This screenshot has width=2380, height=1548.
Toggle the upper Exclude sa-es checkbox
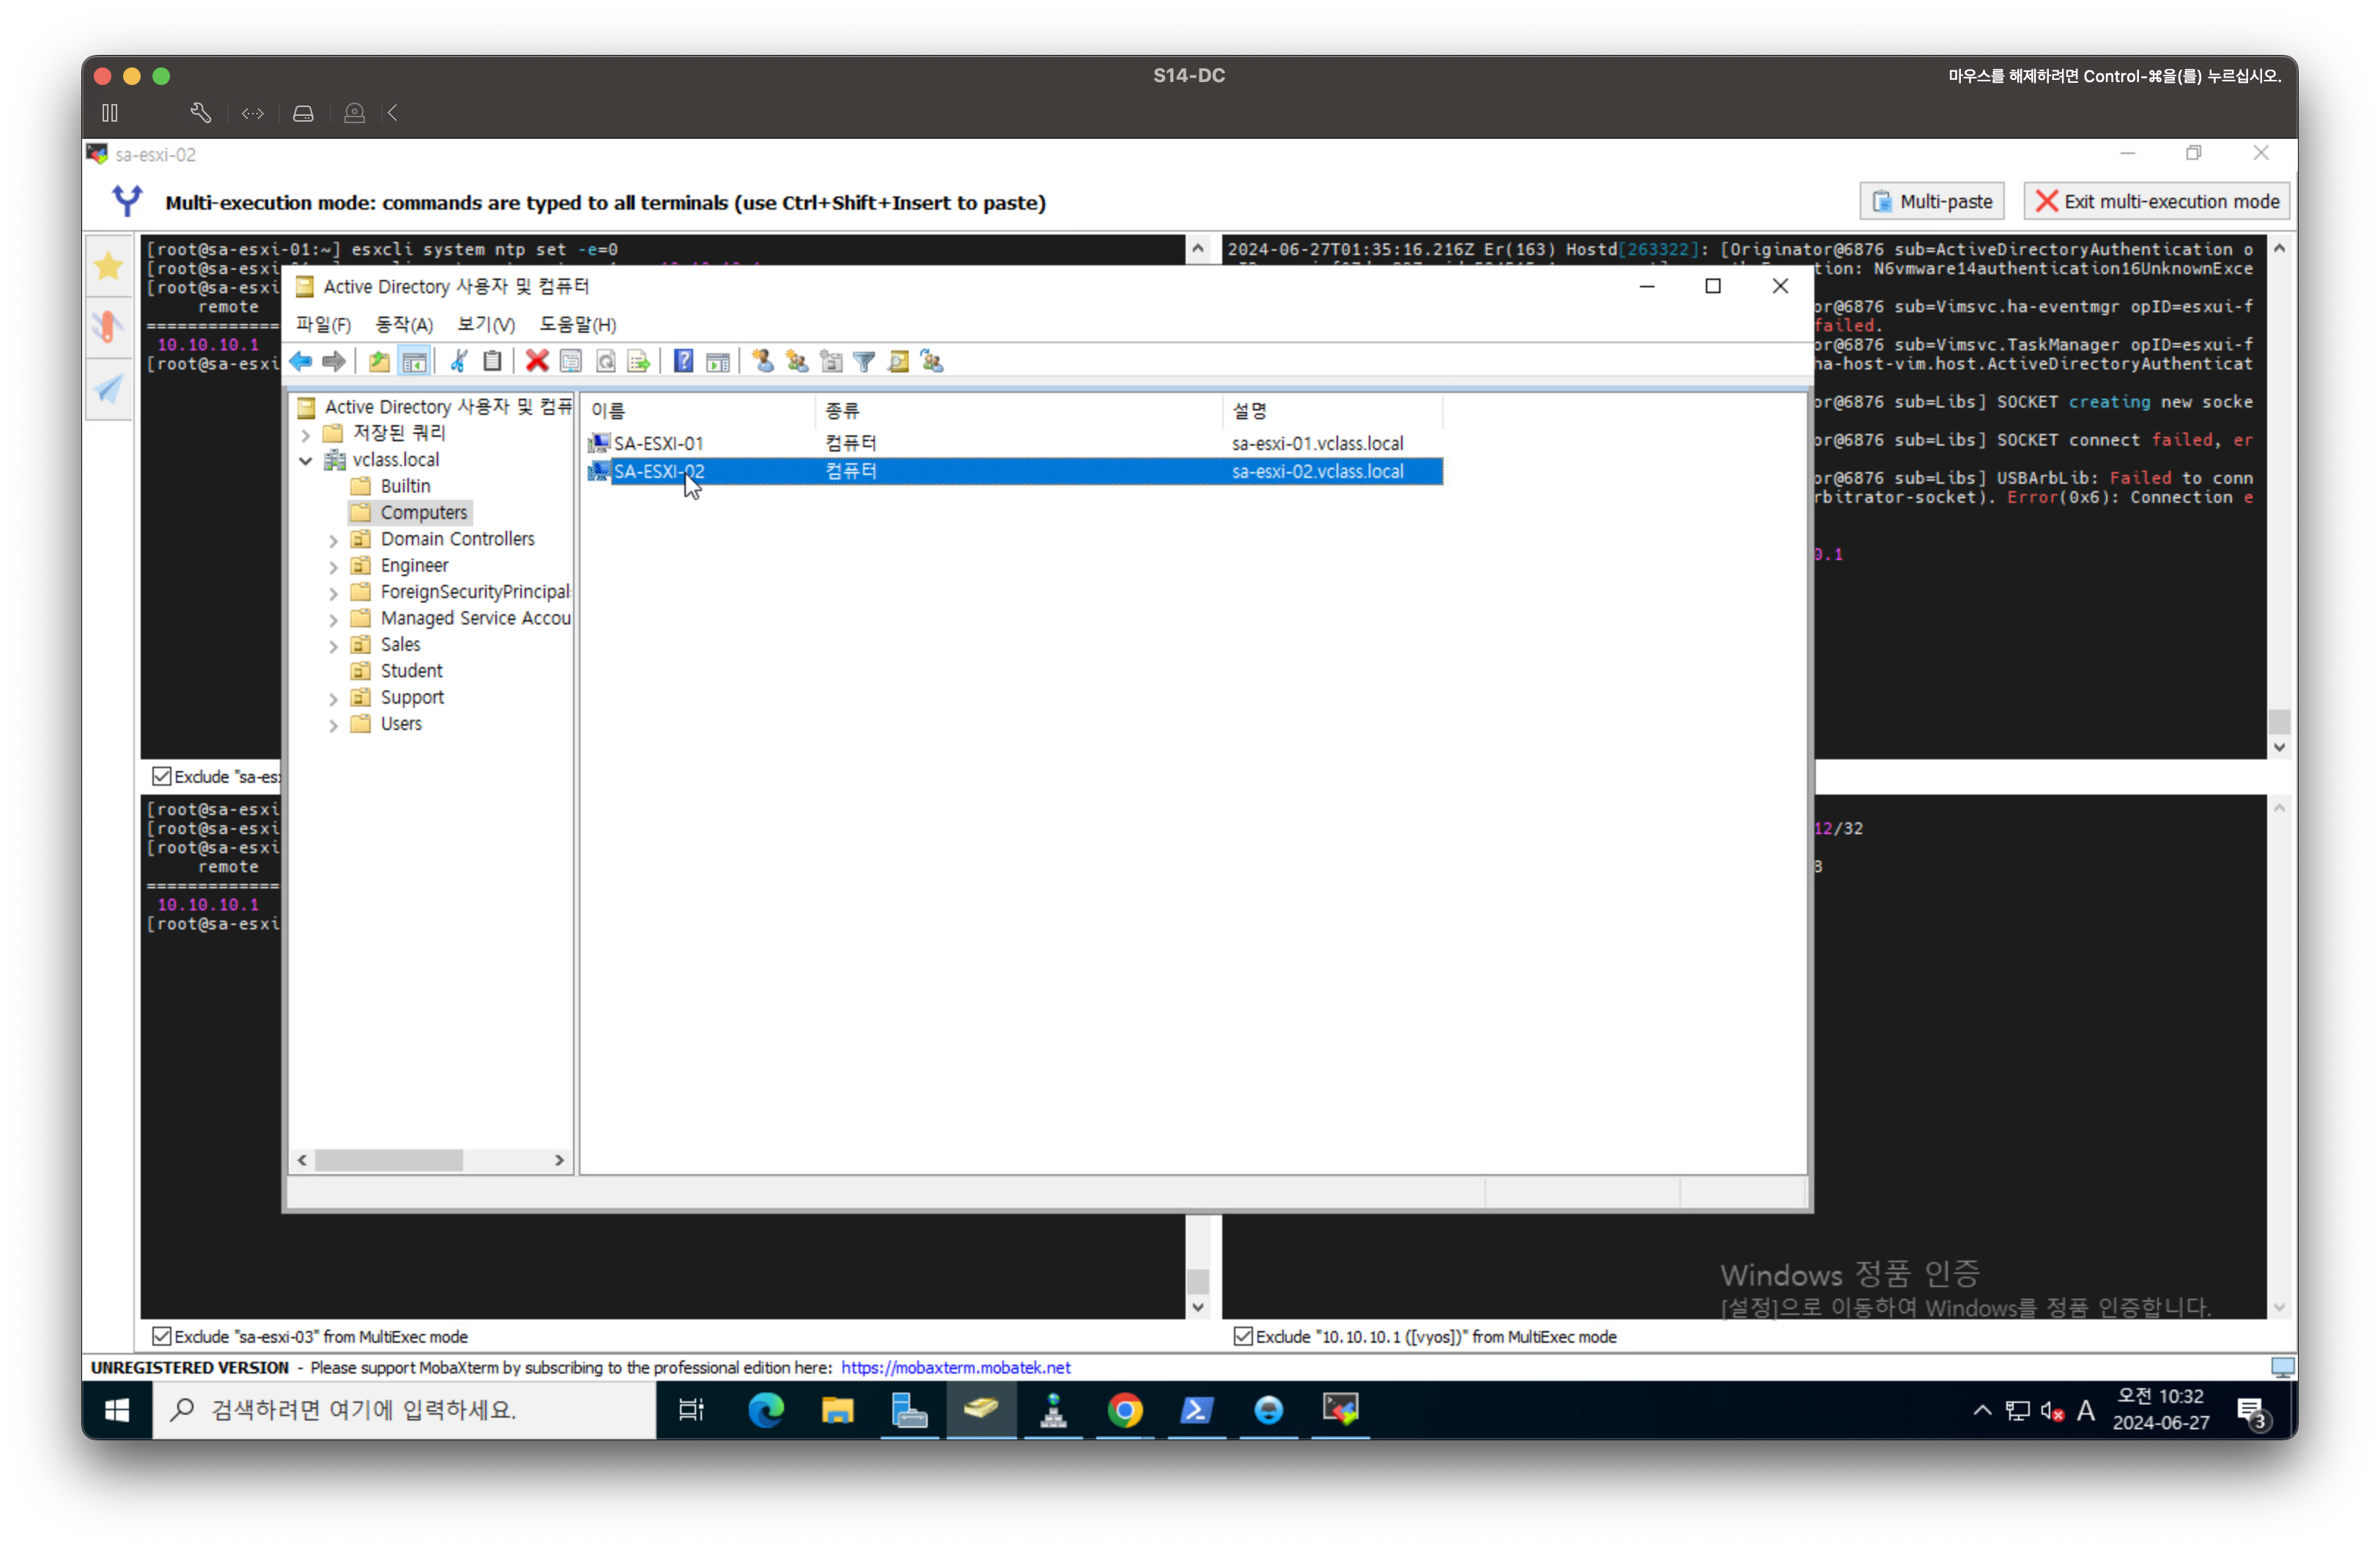click(161, 776)
